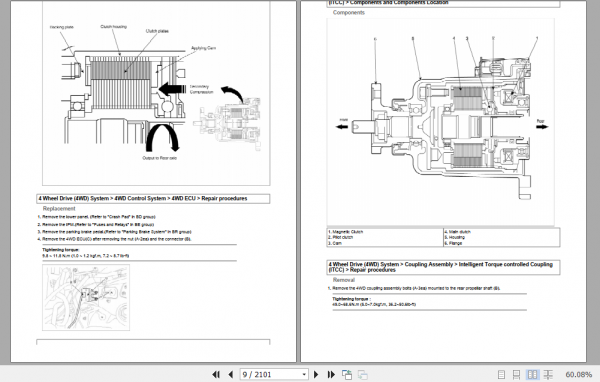
Task: Click the Magnetic Clutch legend entry
Action: 345,232
